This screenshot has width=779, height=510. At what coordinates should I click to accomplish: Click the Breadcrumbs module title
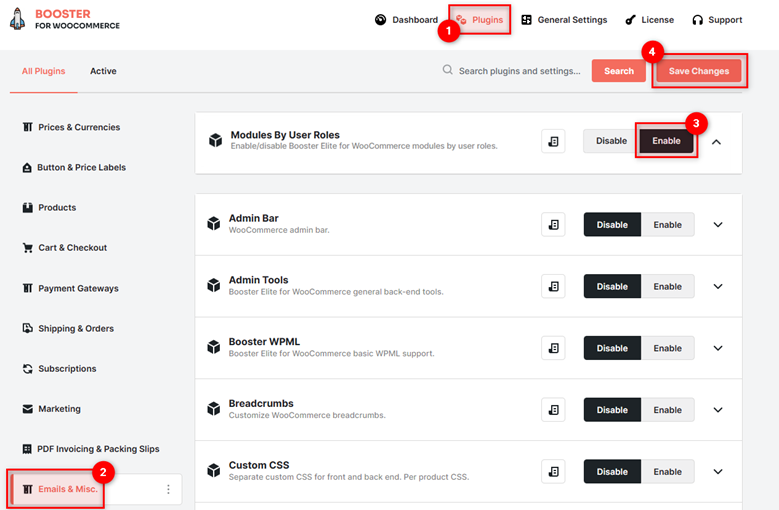(261, 403)
